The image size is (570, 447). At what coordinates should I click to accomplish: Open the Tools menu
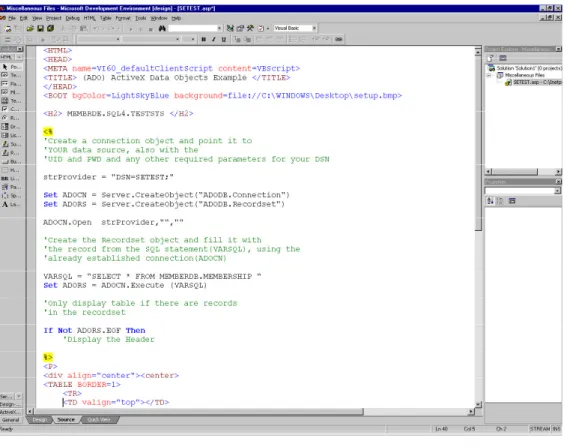click(x=141, y=18)
